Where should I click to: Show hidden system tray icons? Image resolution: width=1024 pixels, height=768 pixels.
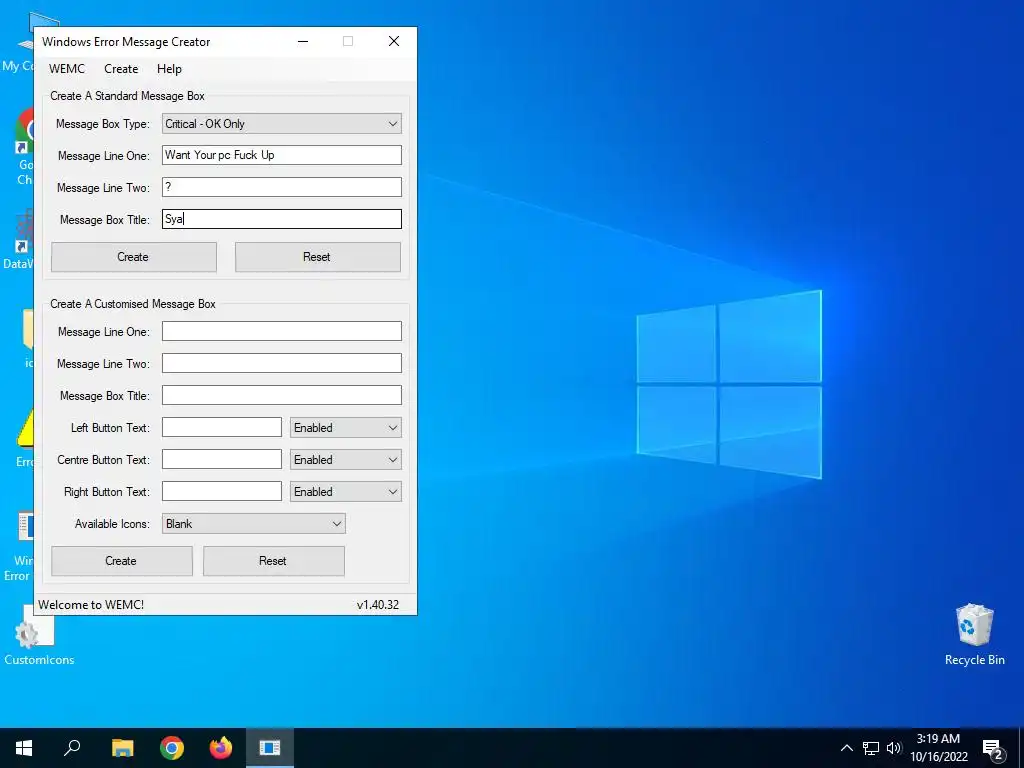(x=846, y=748)
